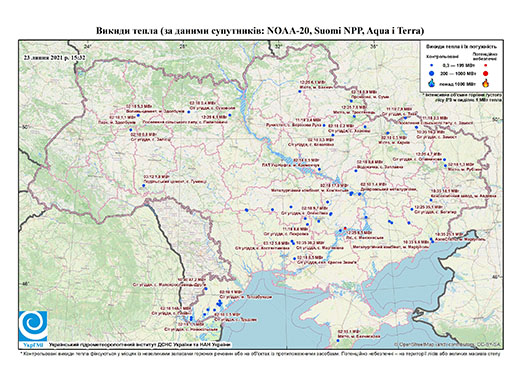Click the institute name caption beside logo

140,345
